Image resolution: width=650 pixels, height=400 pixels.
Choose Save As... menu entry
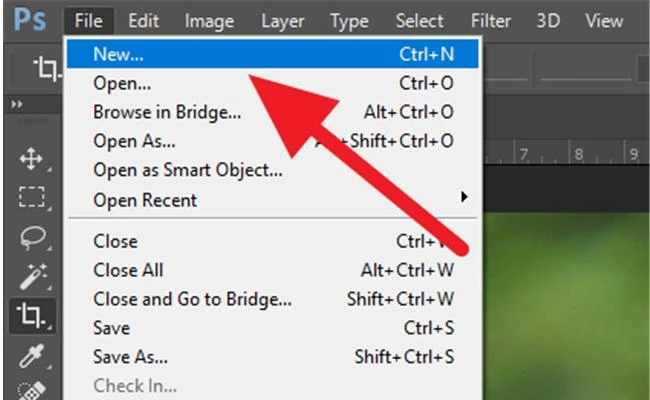pos(130,357)
